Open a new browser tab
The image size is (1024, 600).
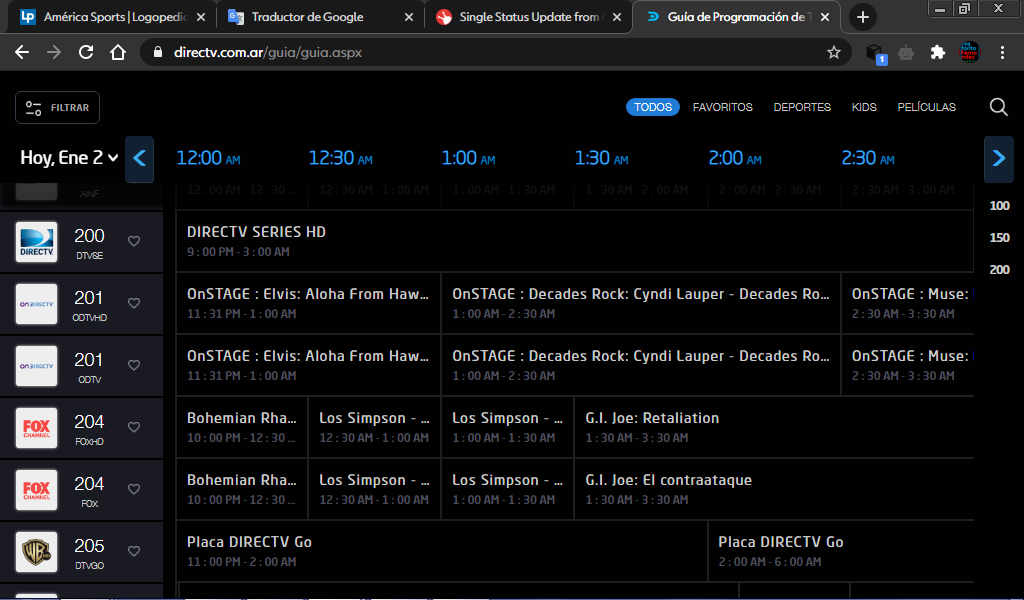[863, 17]
